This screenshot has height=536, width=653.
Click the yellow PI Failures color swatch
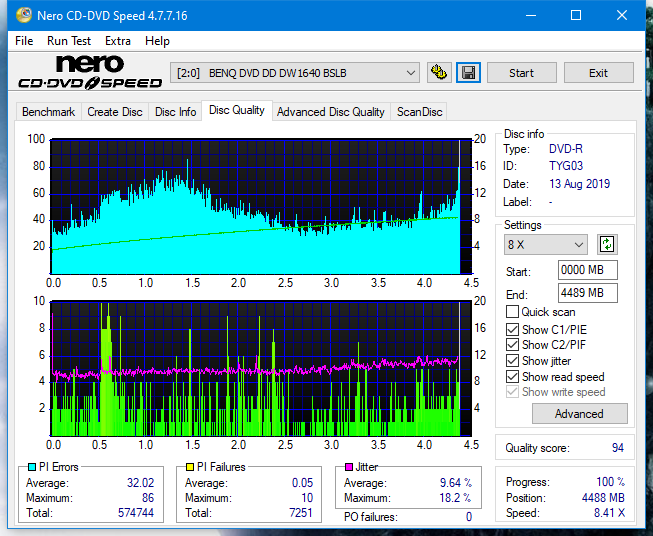tap(190, 467)
